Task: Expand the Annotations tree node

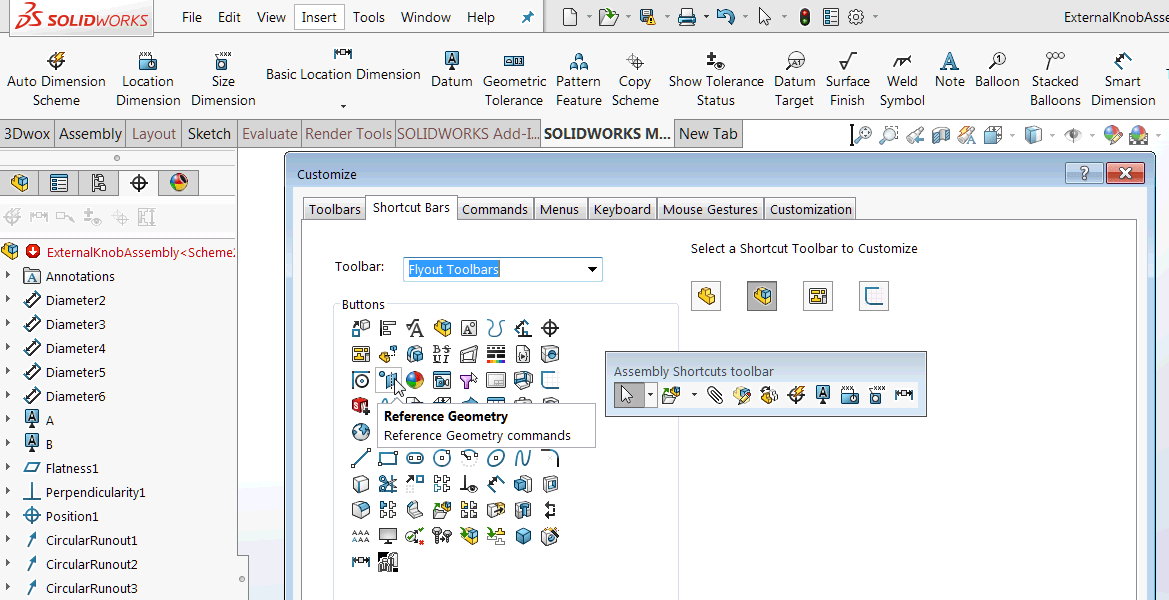Action: pyautogui.click(x=8, y=276)
